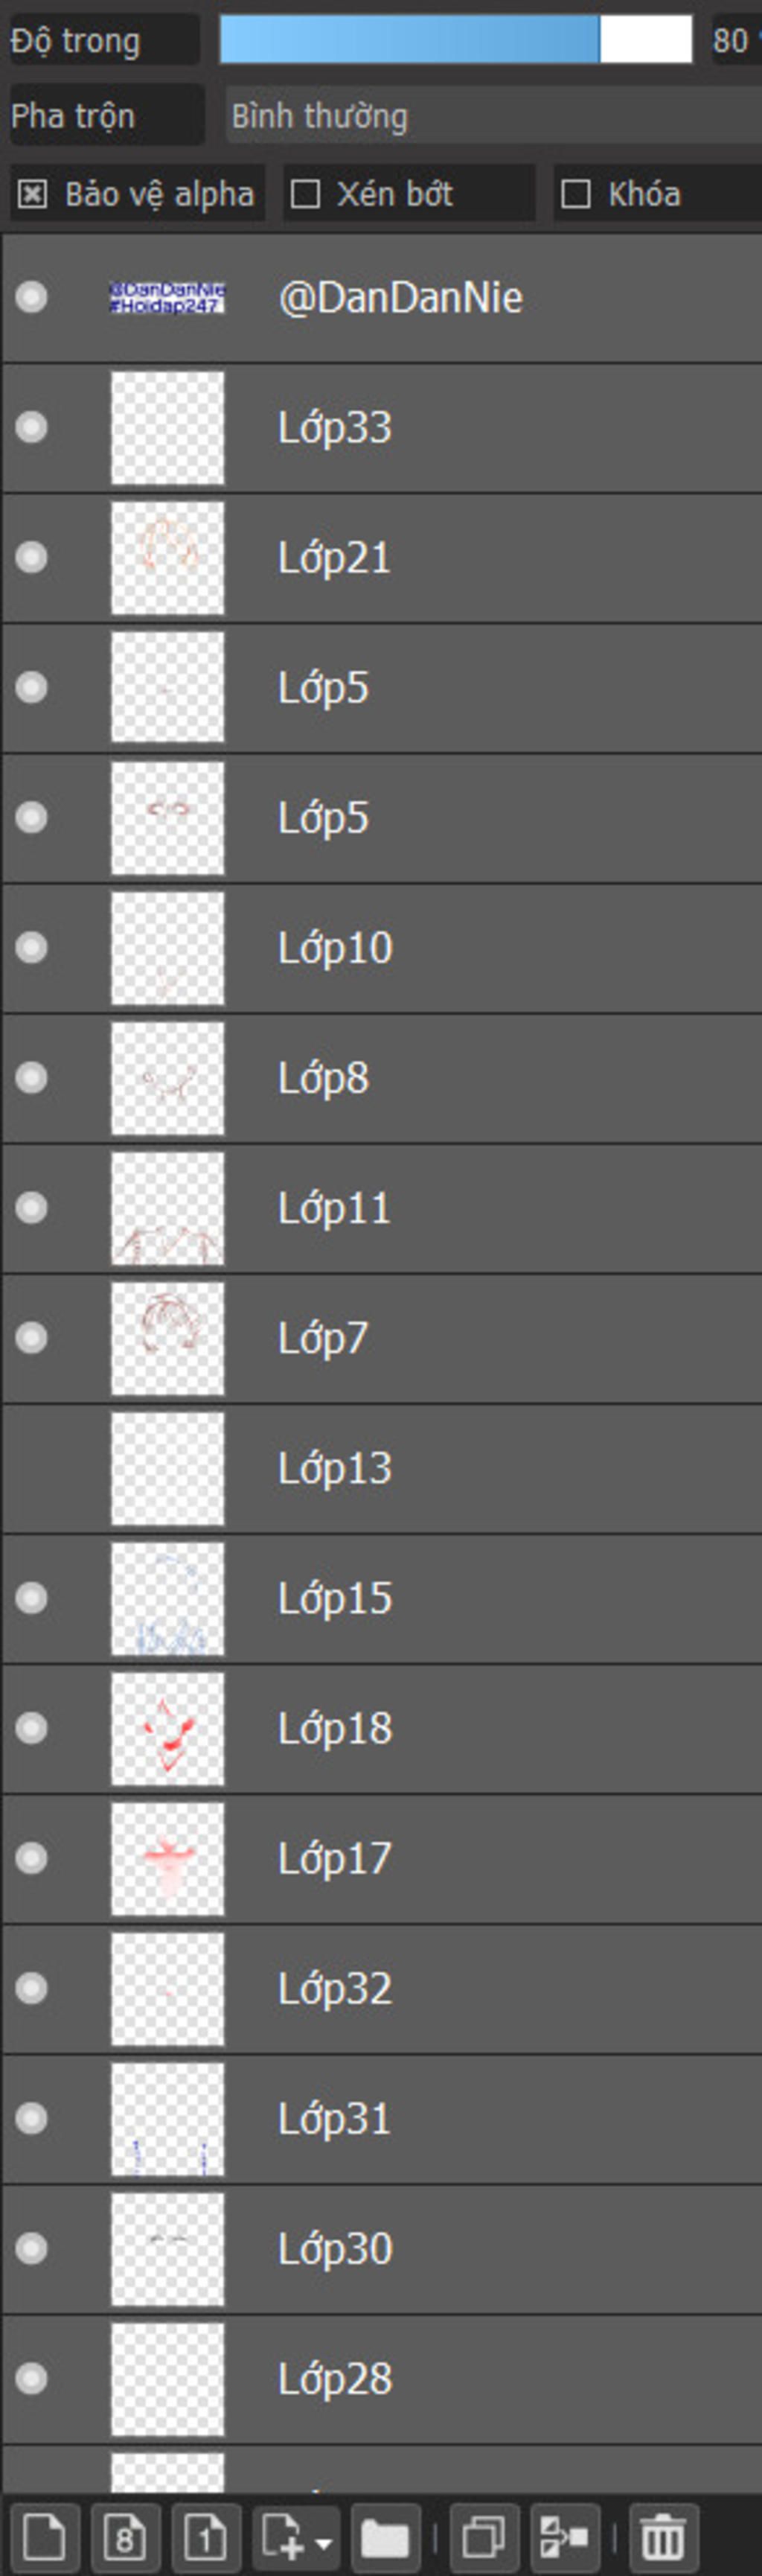Hide the @DanDanNie layer
The width and height of the screenshot is (762, 2576).
coord(32,297)
